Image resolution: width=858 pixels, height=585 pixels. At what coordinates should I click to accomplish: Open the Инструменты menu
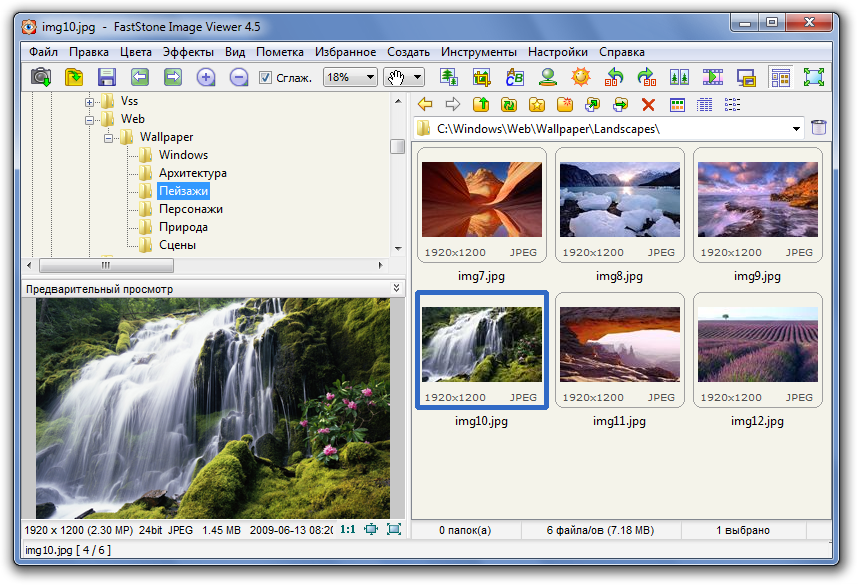click(479, 52)
